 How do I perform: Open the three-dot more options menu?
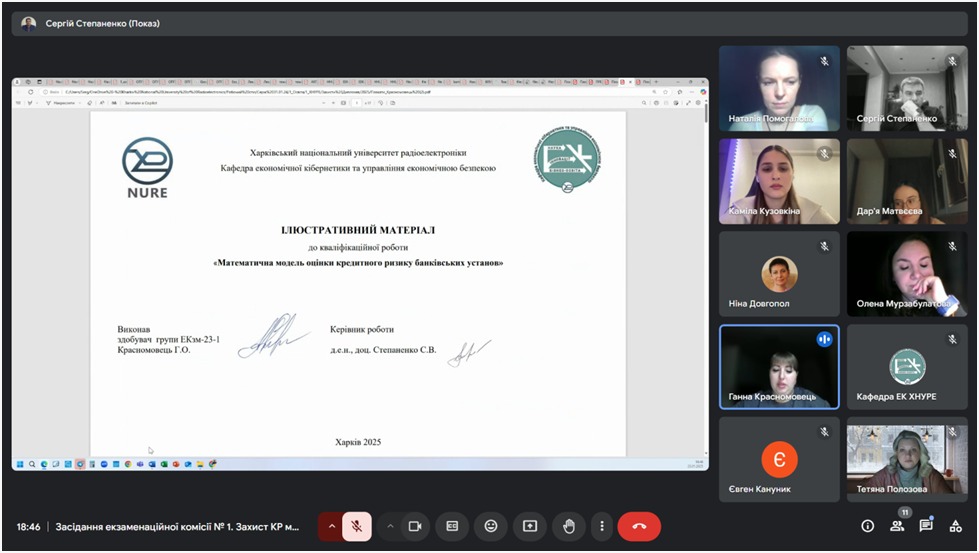(601, 526)
